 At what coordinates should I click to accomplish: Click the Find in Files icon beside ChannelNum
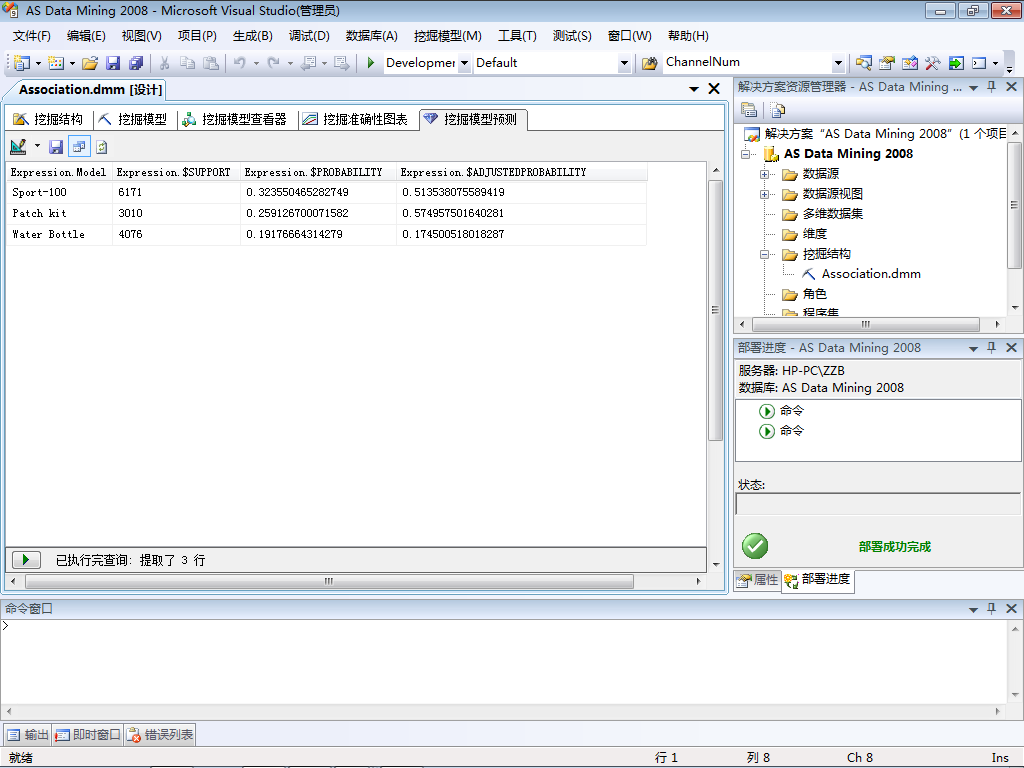649,63
